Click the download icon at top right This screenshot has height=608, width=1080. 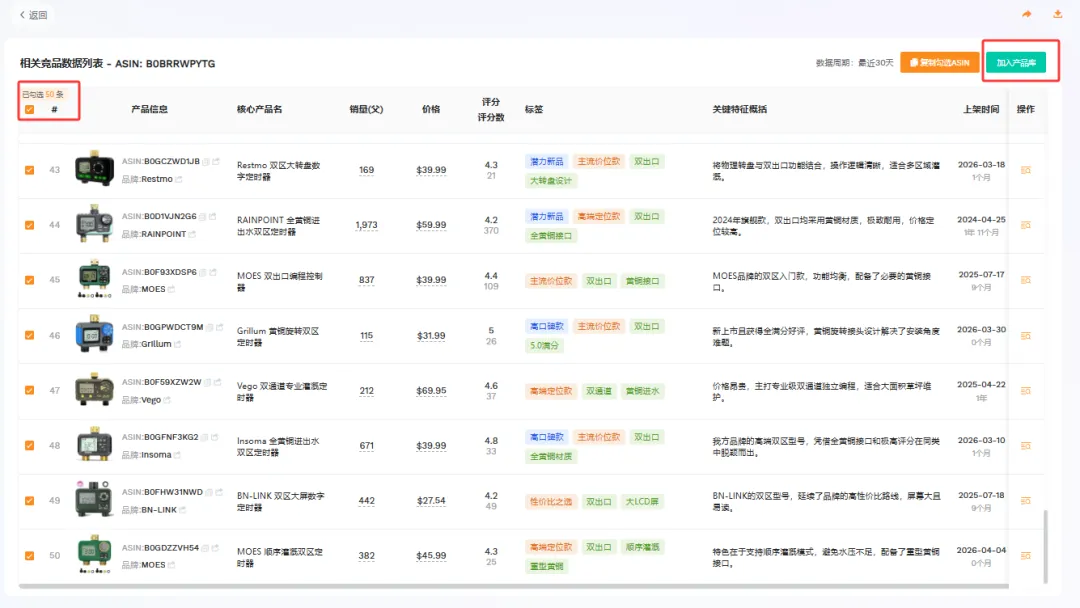pyautogui.click(x=1058, y=14)
